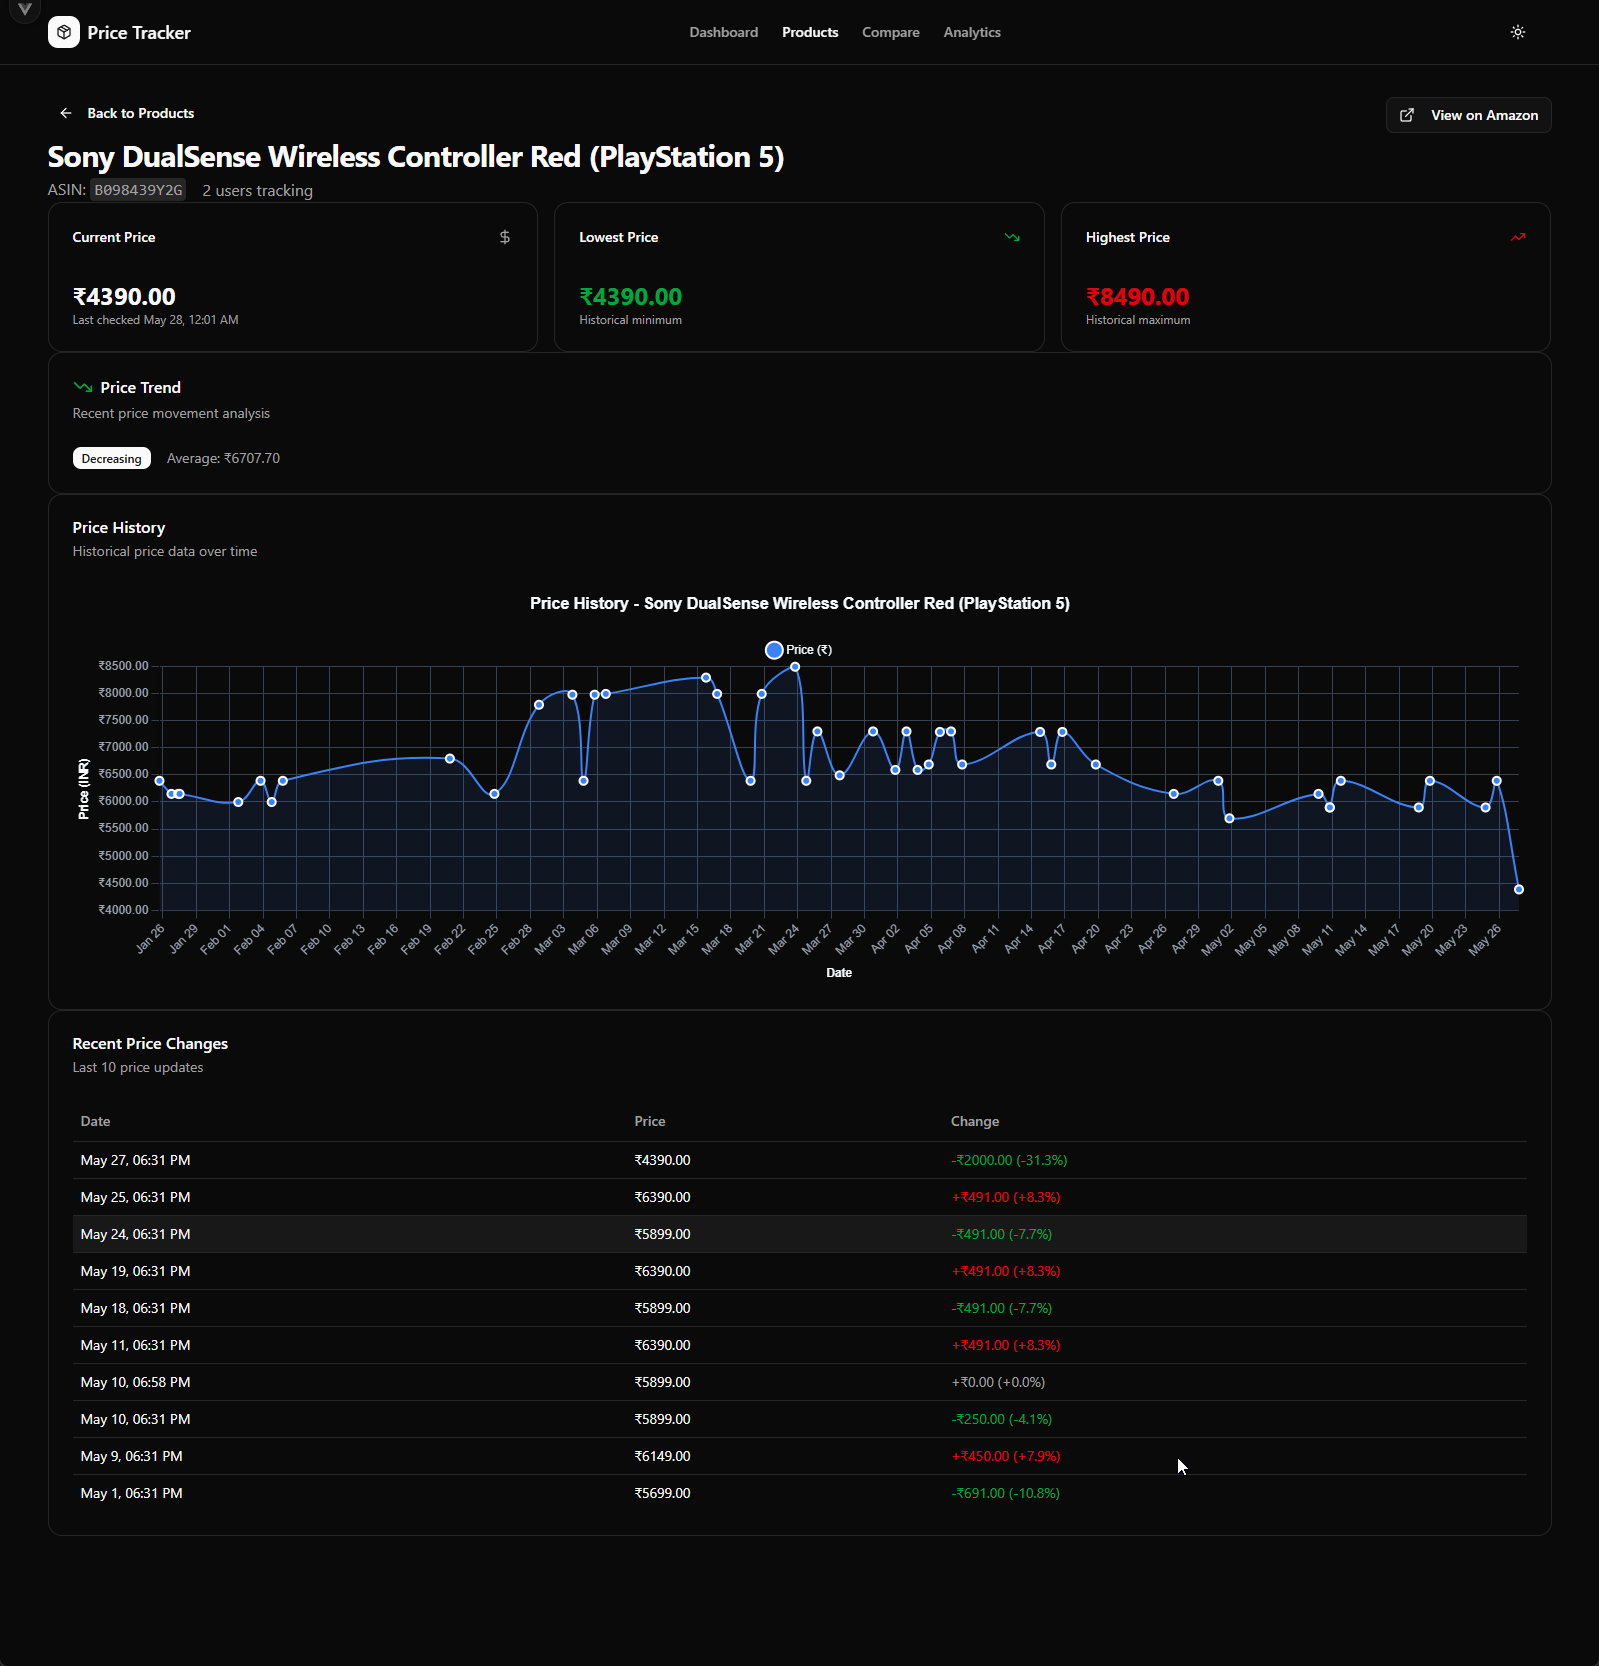
Task: Click the +₹450.00 (+7.9%) change value
Action: tap(1005, 1456)
